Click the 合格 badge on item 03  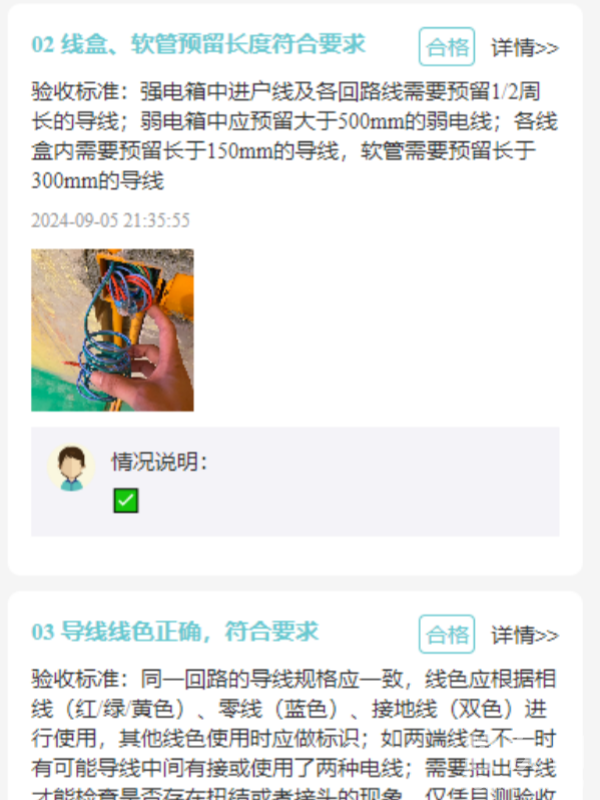pos(447,634)
